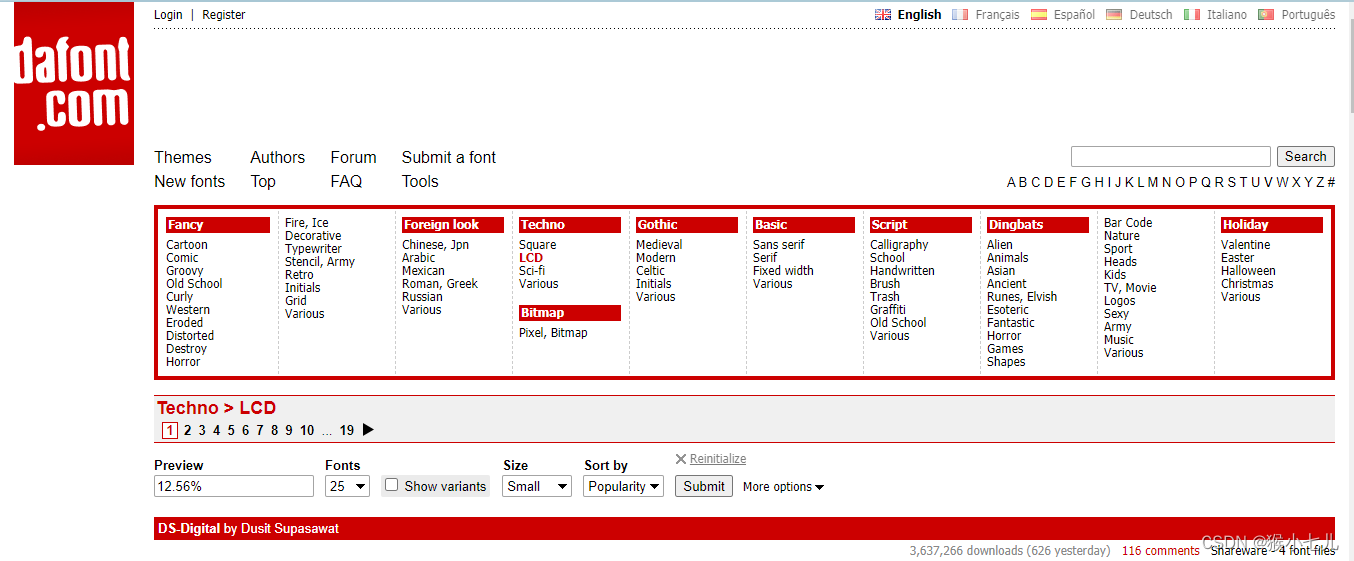The width and height of the screenshot is (1354, 561).
Task: Expand More options
Action: pos(783,487)
